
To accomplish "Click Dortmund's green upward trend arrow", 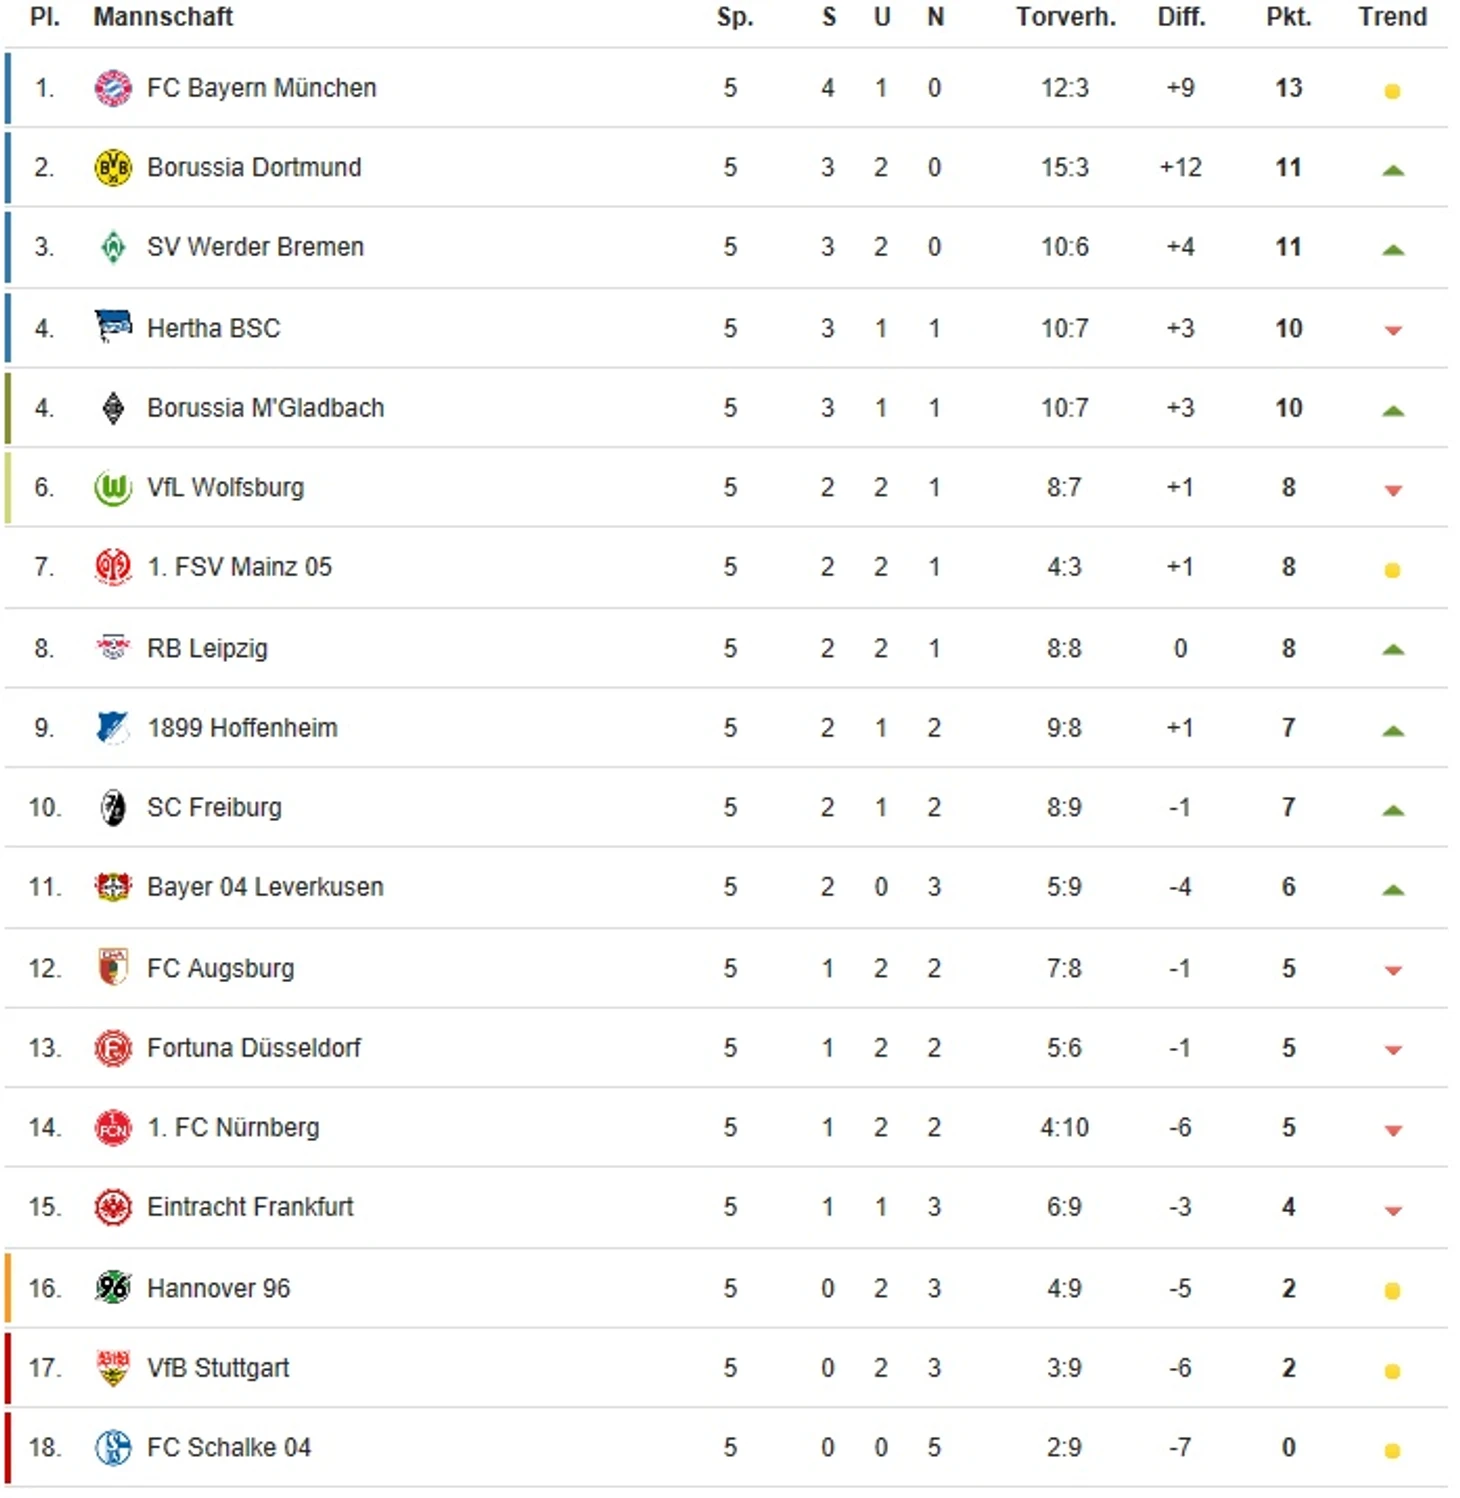I will click(1392, 170).
